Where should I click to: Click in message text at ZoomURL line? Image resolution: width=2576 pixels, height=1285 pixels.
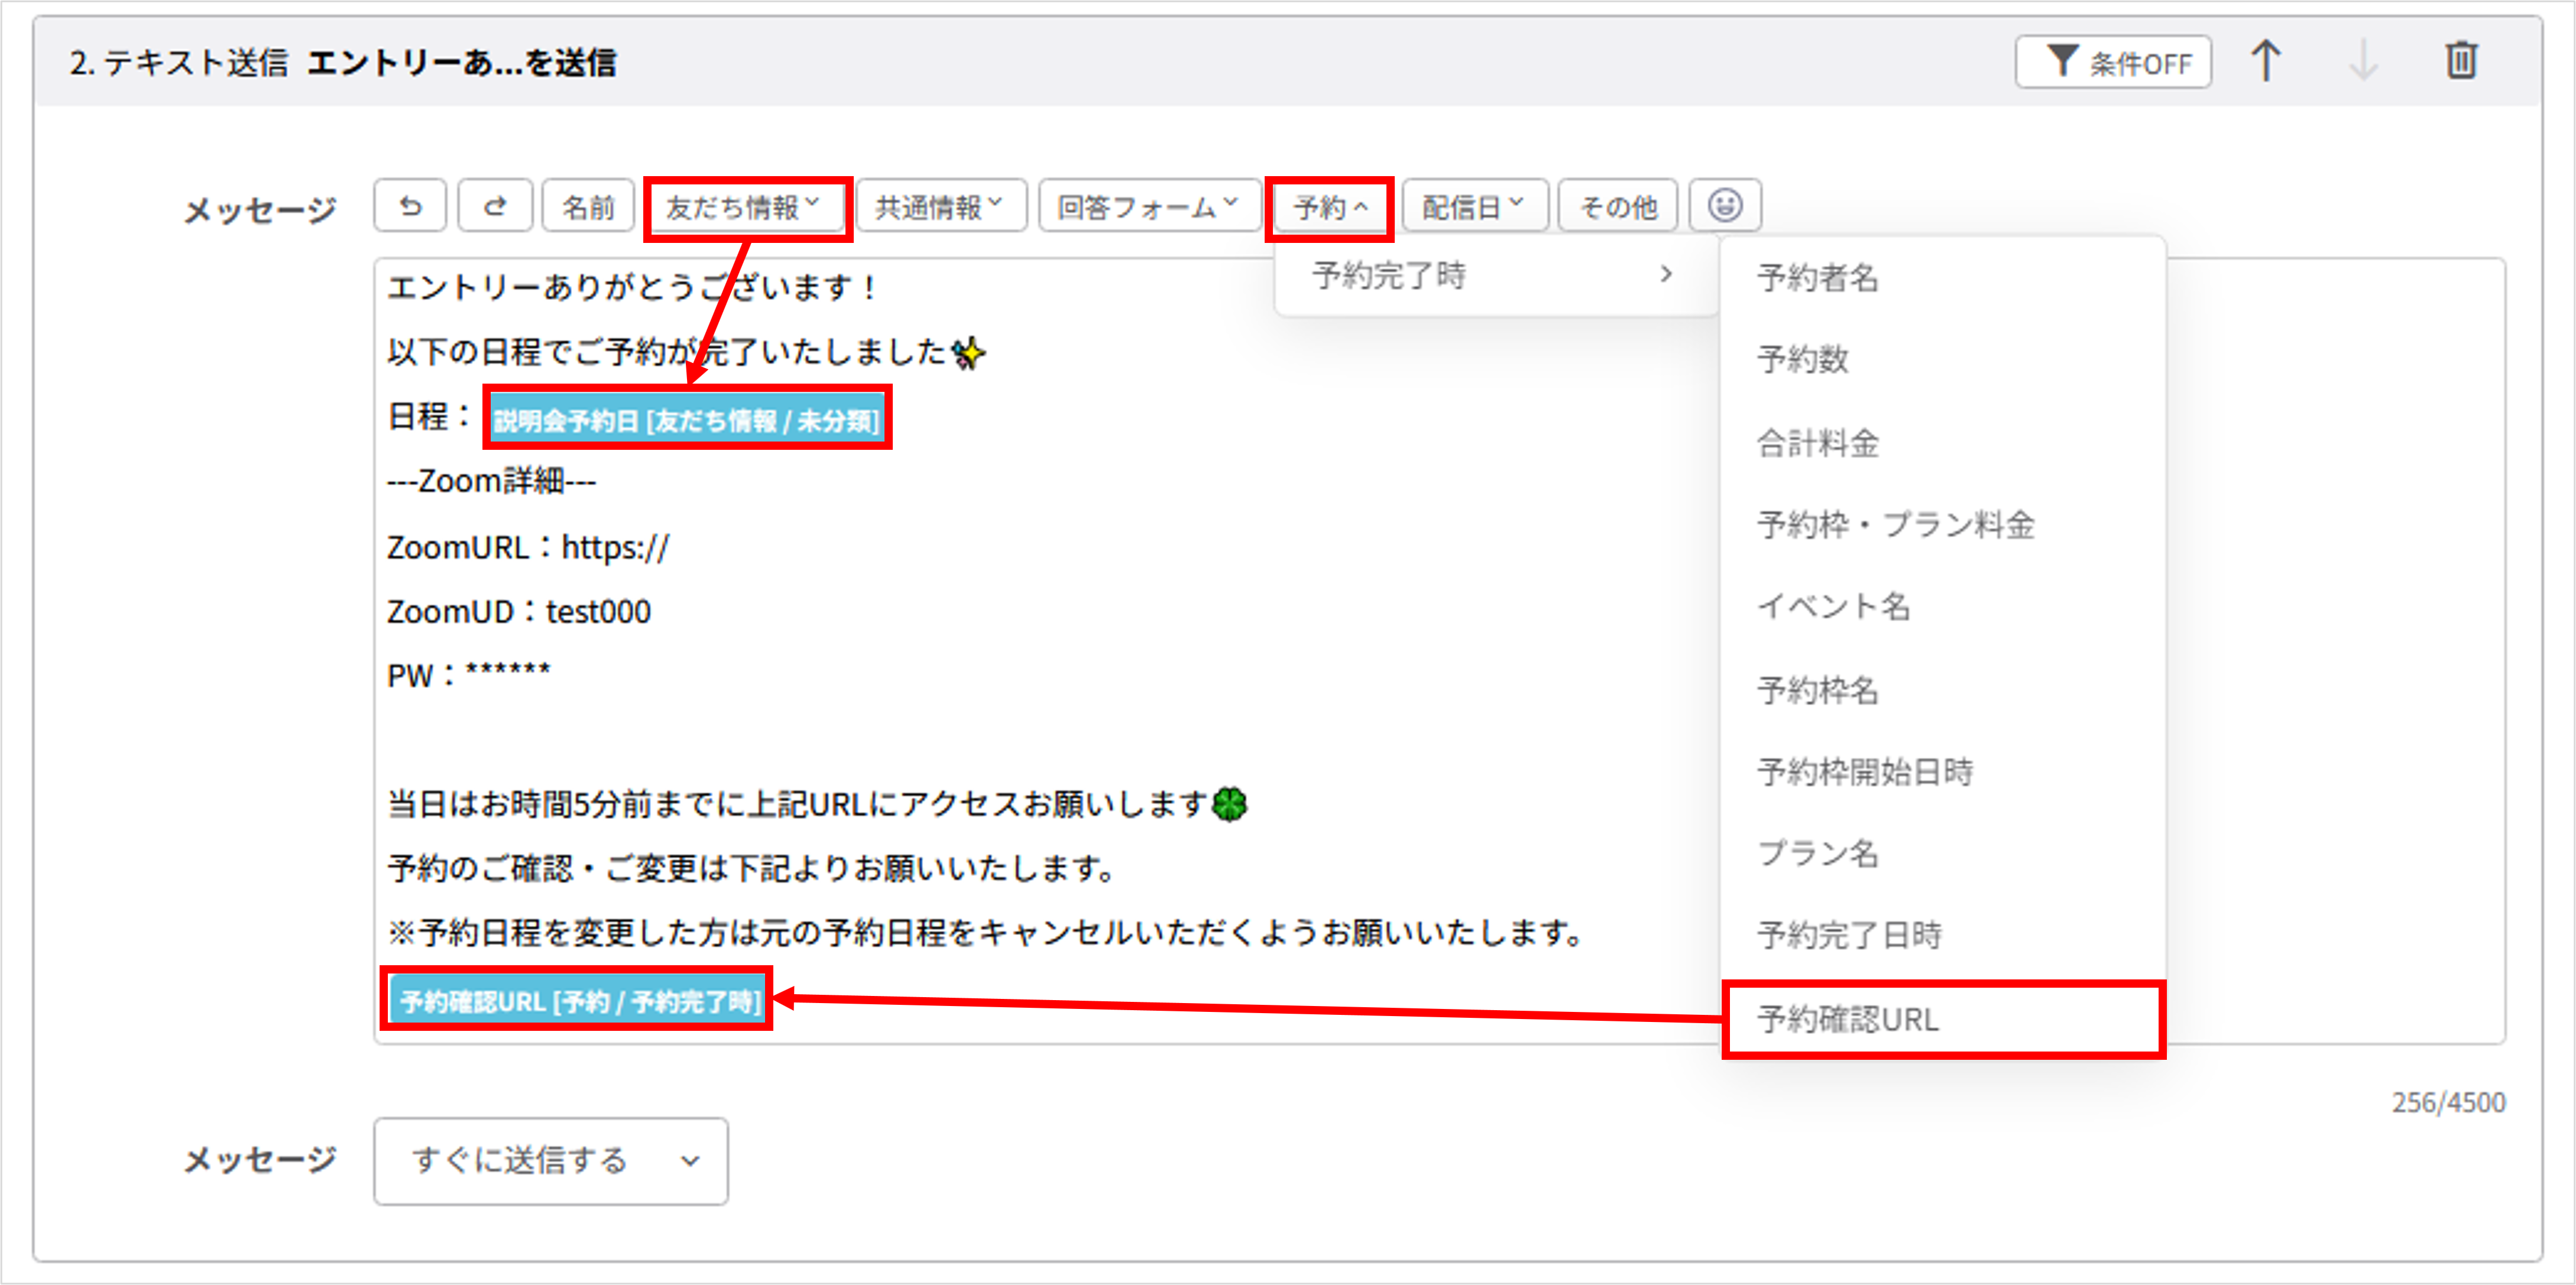point(528,548)
